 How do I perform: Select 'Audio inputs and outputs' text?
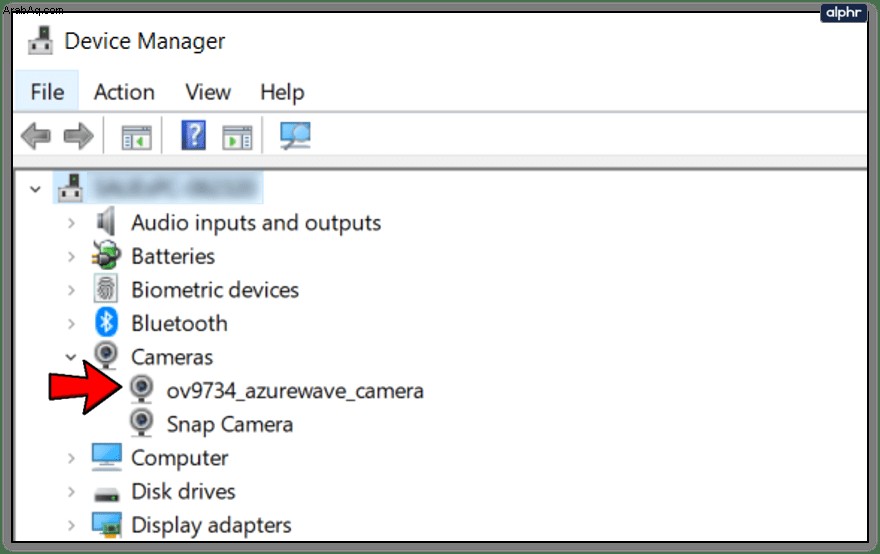coord(256,223)
